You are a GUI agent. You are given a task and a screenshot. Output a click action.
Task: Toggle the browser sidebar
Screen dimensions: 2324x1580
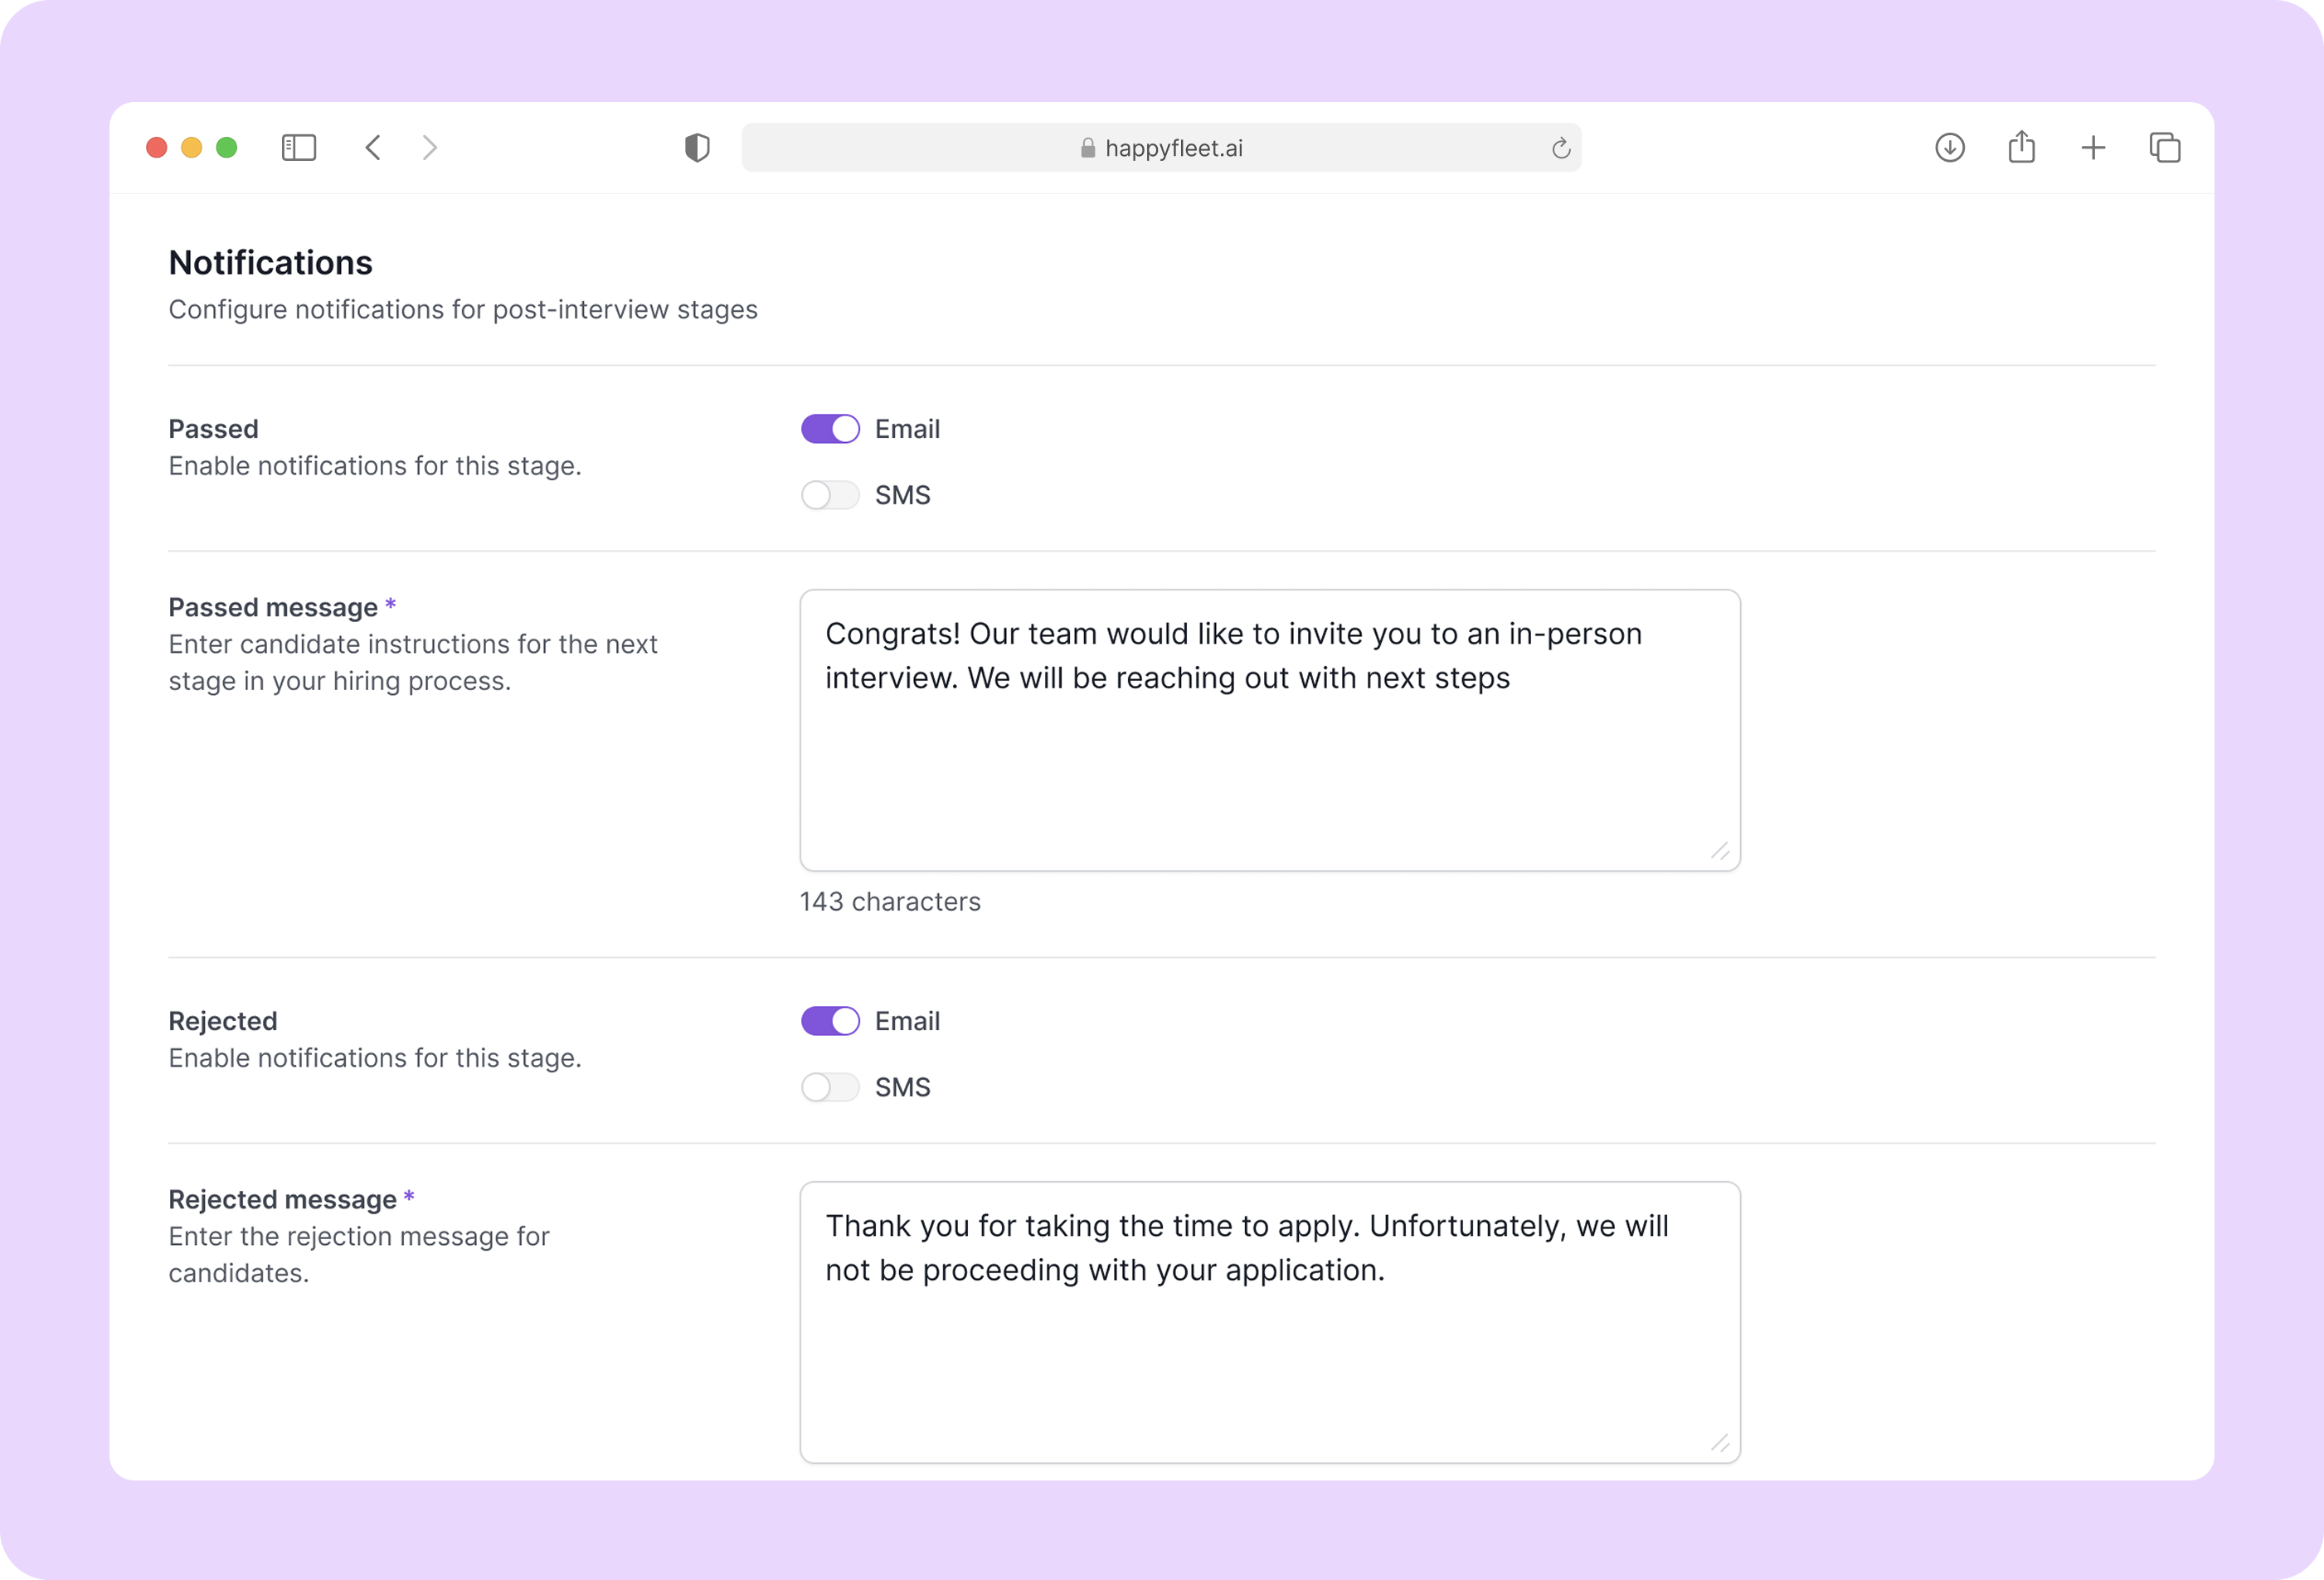(298, 147)
